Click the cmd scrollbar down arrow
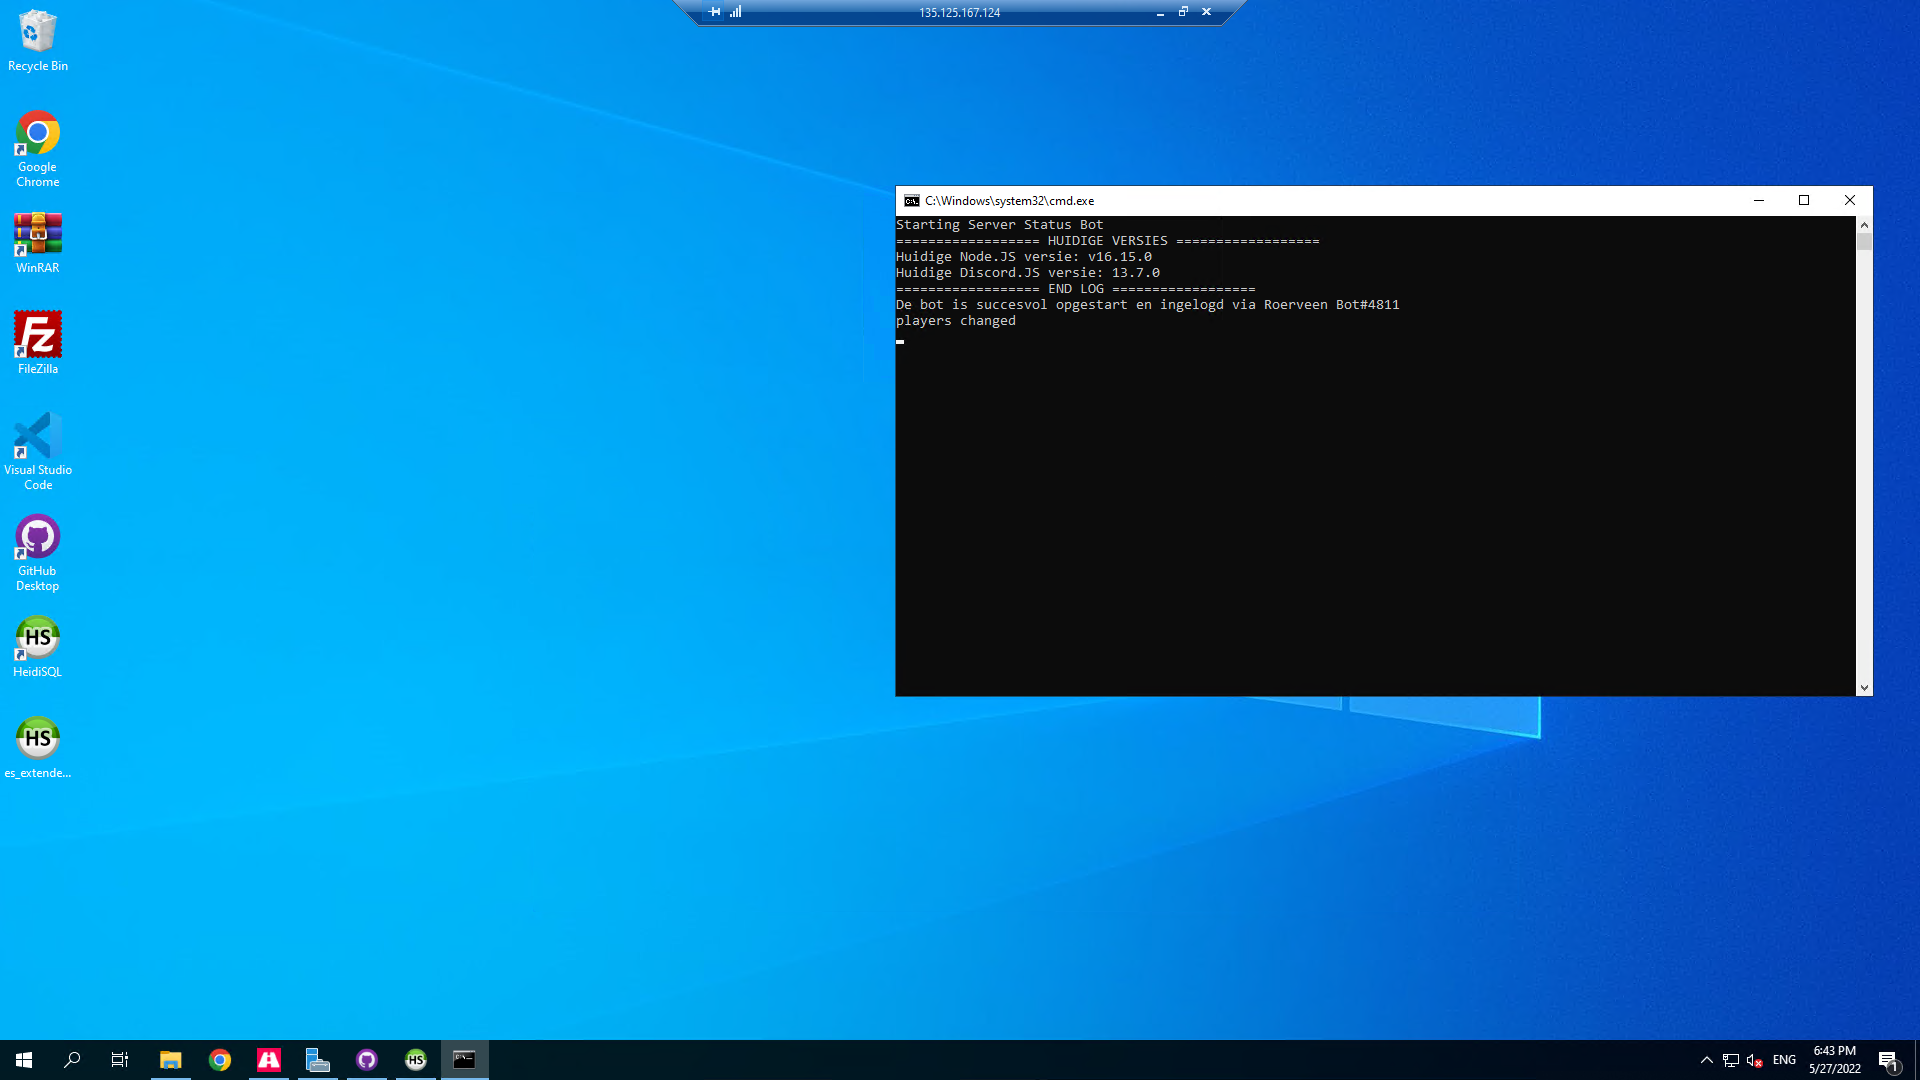The width and height of the screenshot is (1920, 1080). tap(1864, 688)
